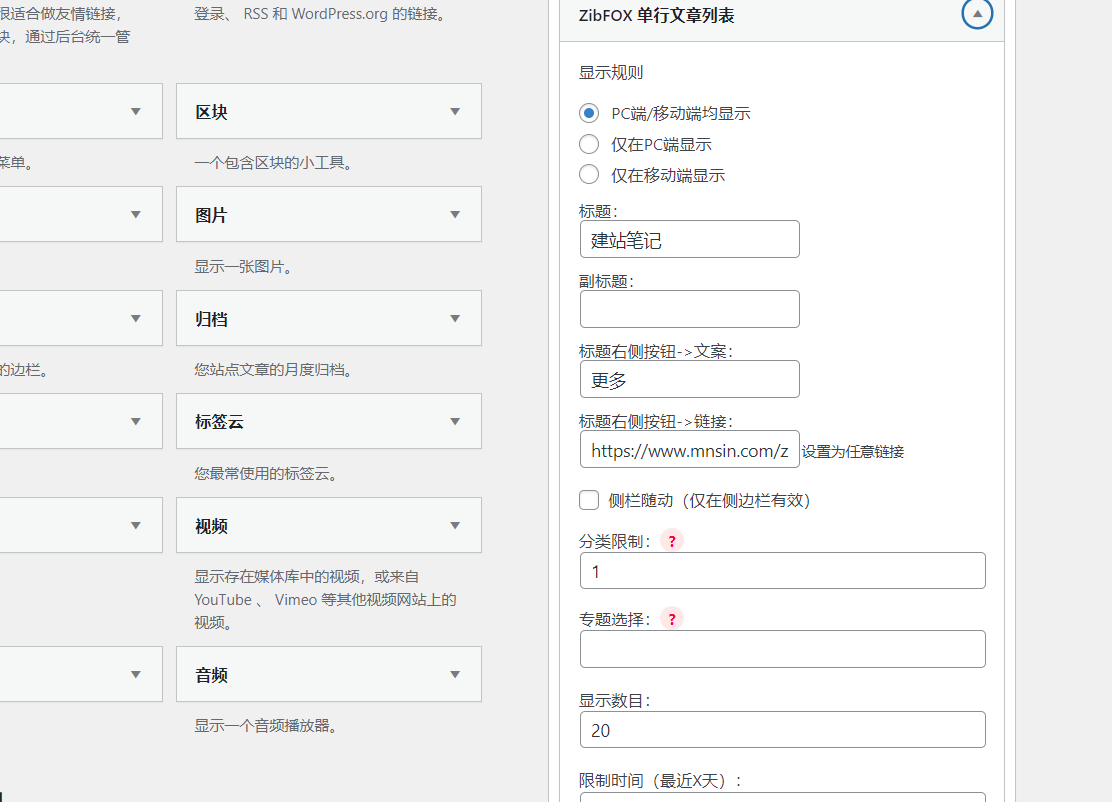The height and width of the screenshot is (802, 1112).
Task: Click the empty 专题选择 input field
Action: pos(782,649)
